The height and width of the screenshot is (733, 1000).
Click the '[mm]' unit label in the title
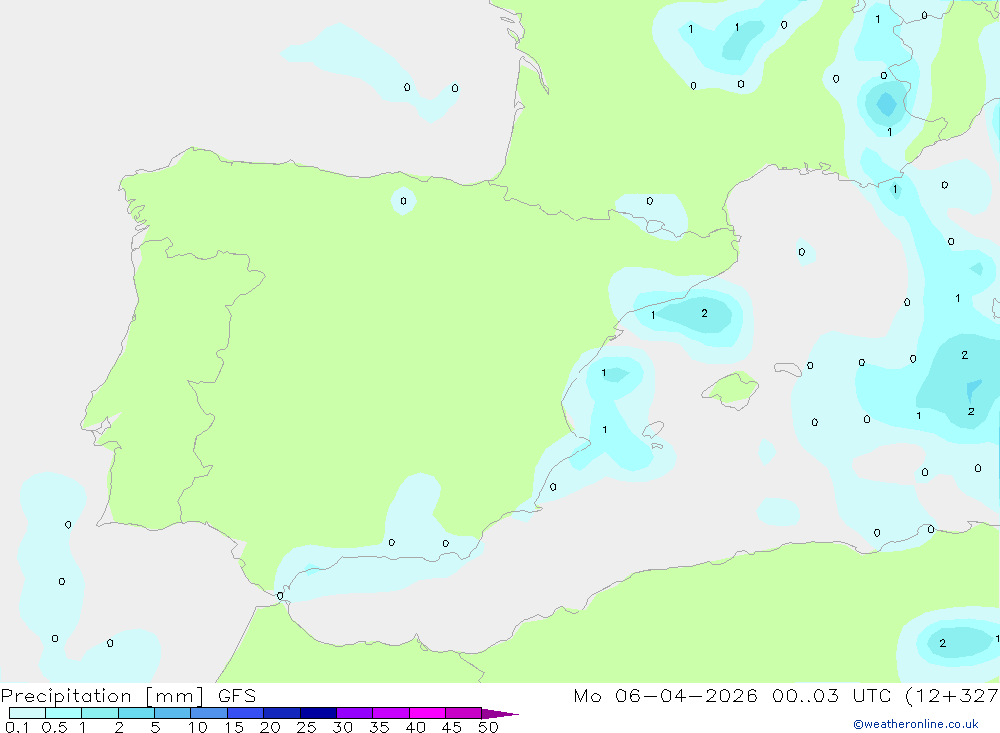[x=175, y=696]
